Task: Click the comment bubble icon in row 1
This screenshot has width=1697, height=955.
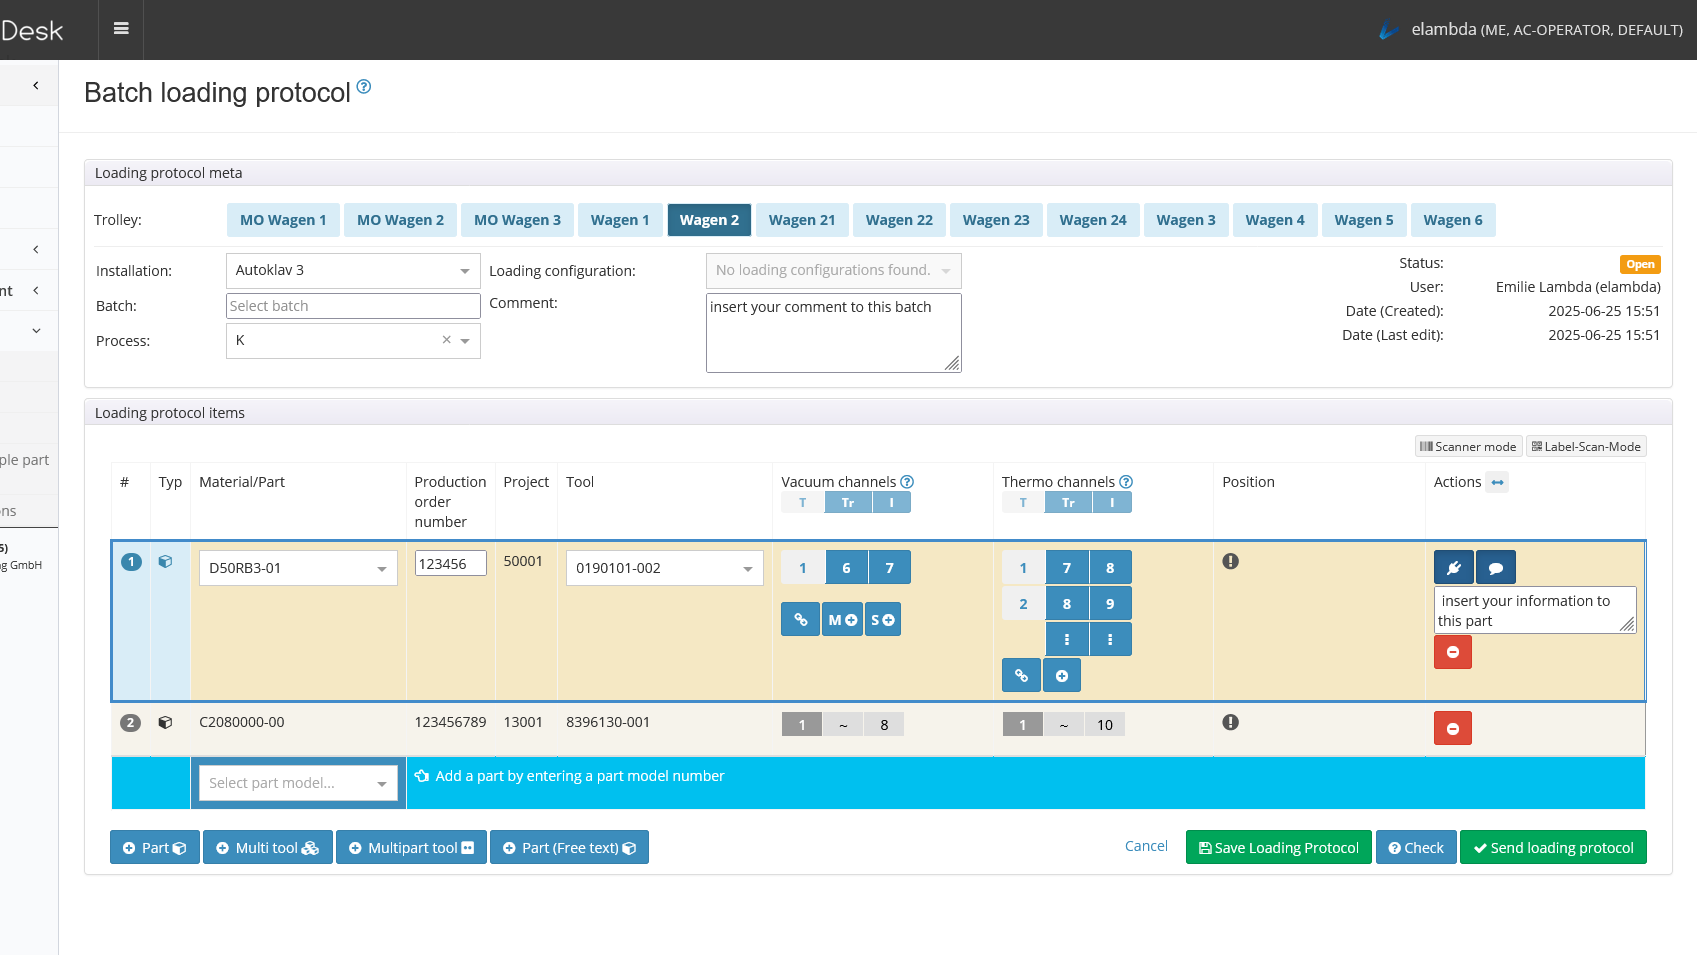Action: coord(1496,567)
